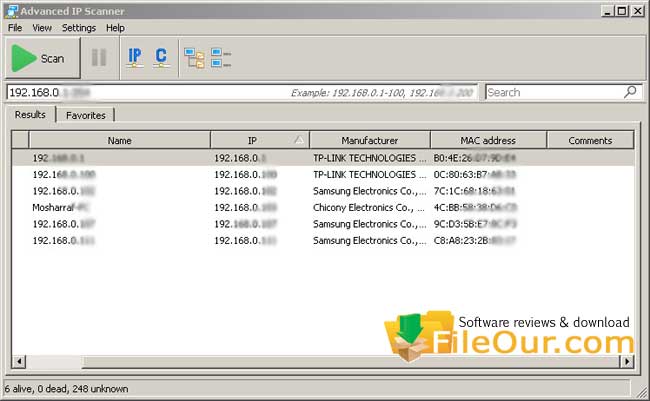Close the Advanced IP Scanner window
Image resolution: width=650 pixels, height=401 pixels.
click(x=637, y=11)
